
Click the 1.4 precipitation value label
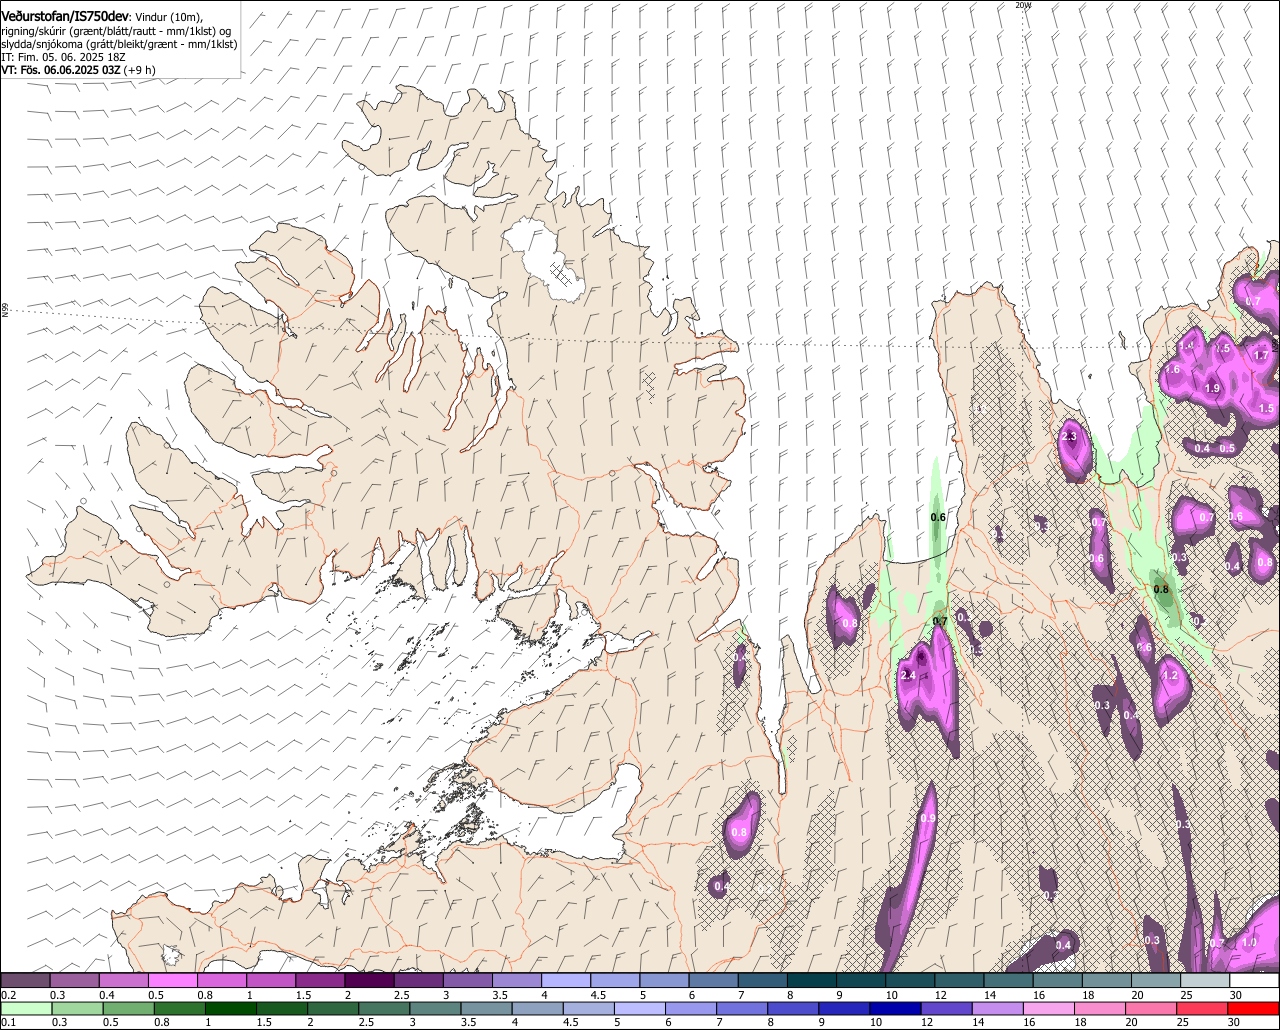[x=1187, y=345]
